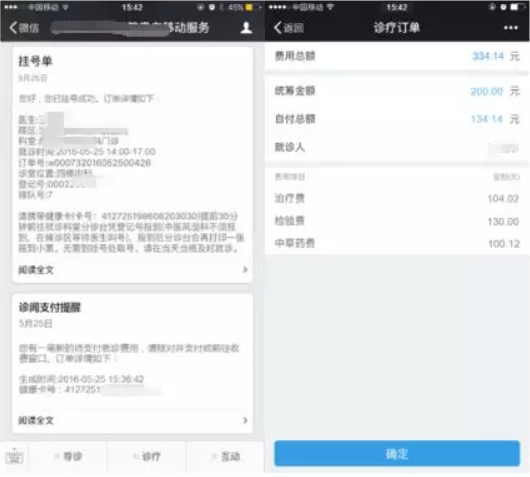Open the account profile person icon
This screenshot has height=477, width=530.
point(246,28)
